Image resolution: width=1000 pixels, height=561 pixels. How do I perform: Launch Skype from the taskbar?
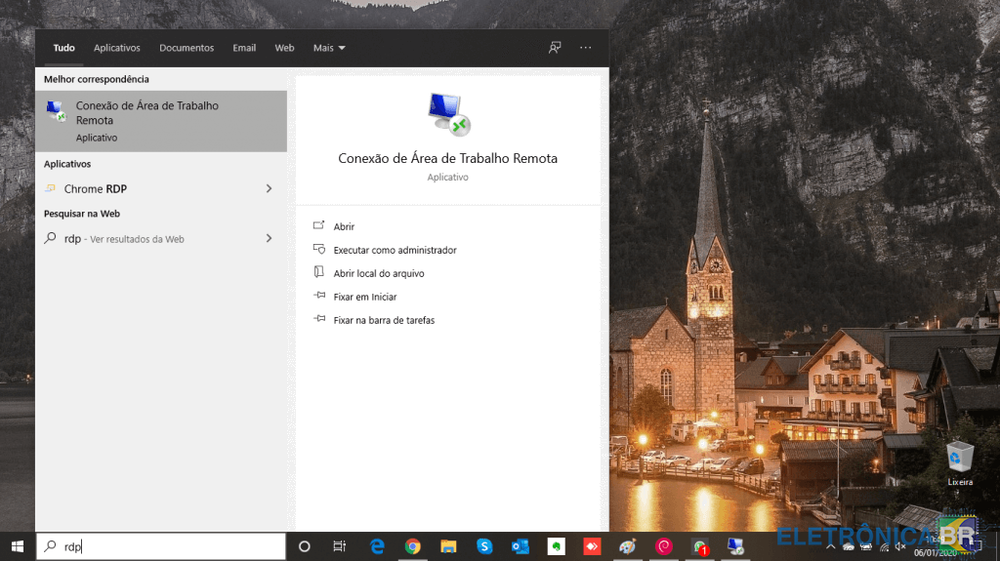484,546
